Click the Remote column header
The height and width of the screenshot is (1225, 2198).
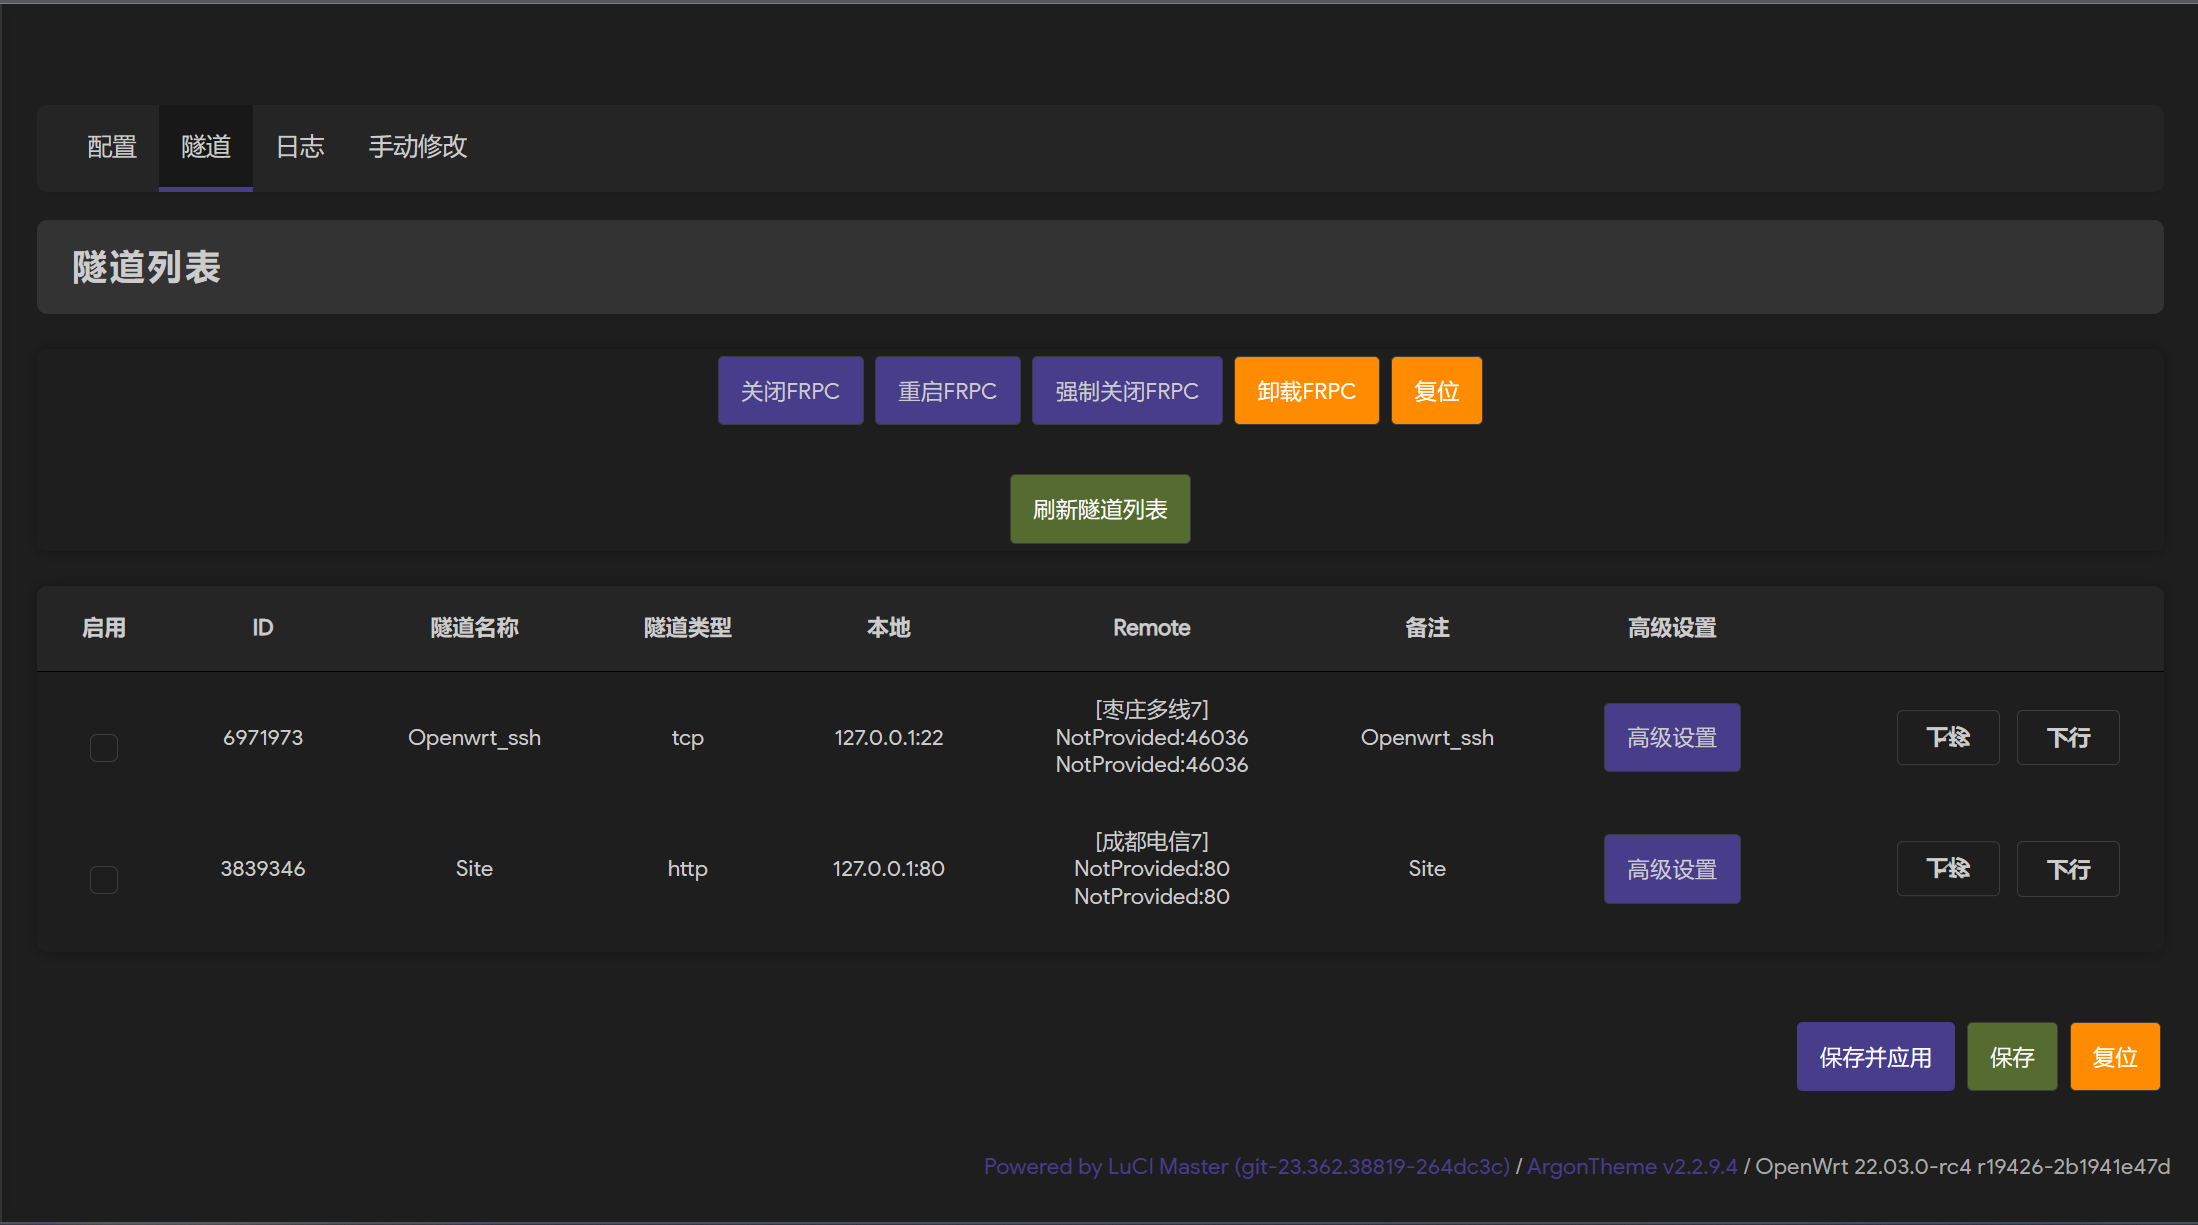pyautogui.click(x=1152, y=628)
